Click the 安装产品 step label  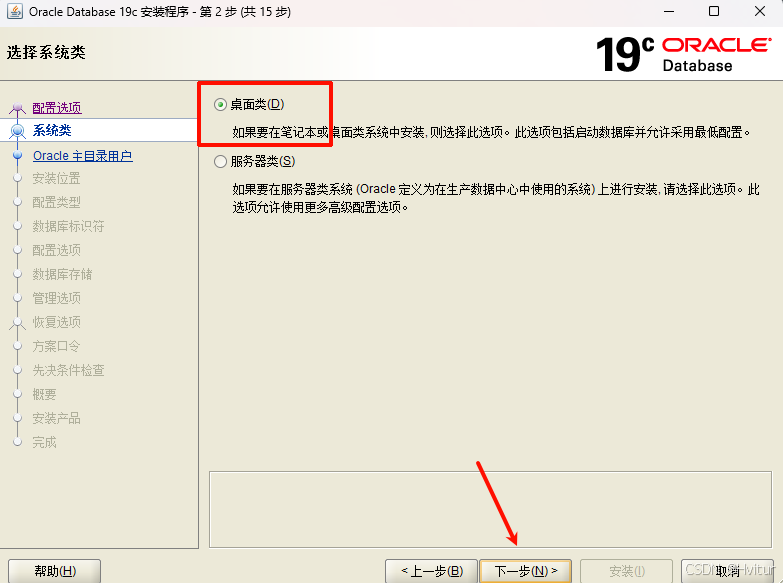tap(56, 418)
